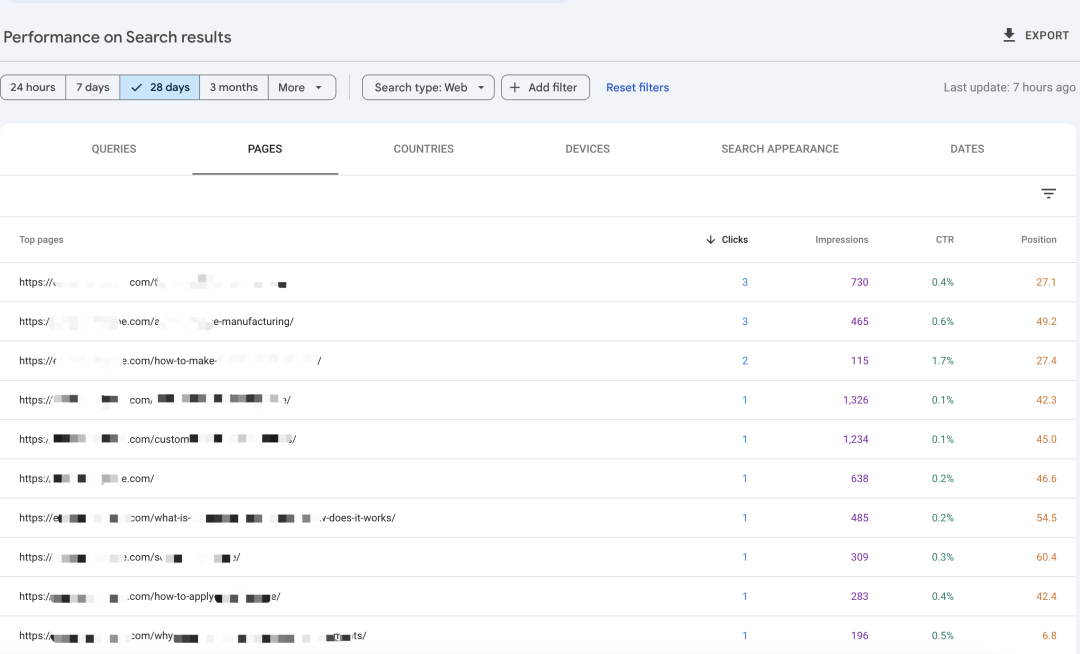This screenshot has height=654, width=1080.
Task: Select the 3 months date range
Action: (234, 87)
